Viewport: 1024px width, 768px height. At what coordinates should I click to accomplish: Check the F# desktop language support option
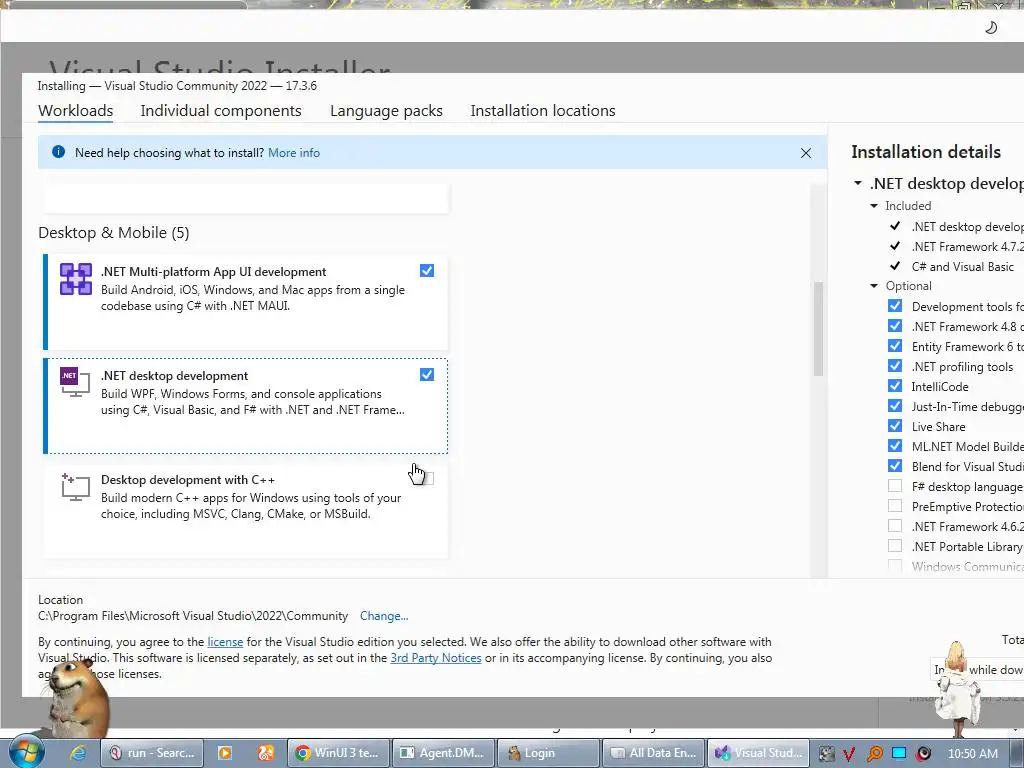[895, 486]
